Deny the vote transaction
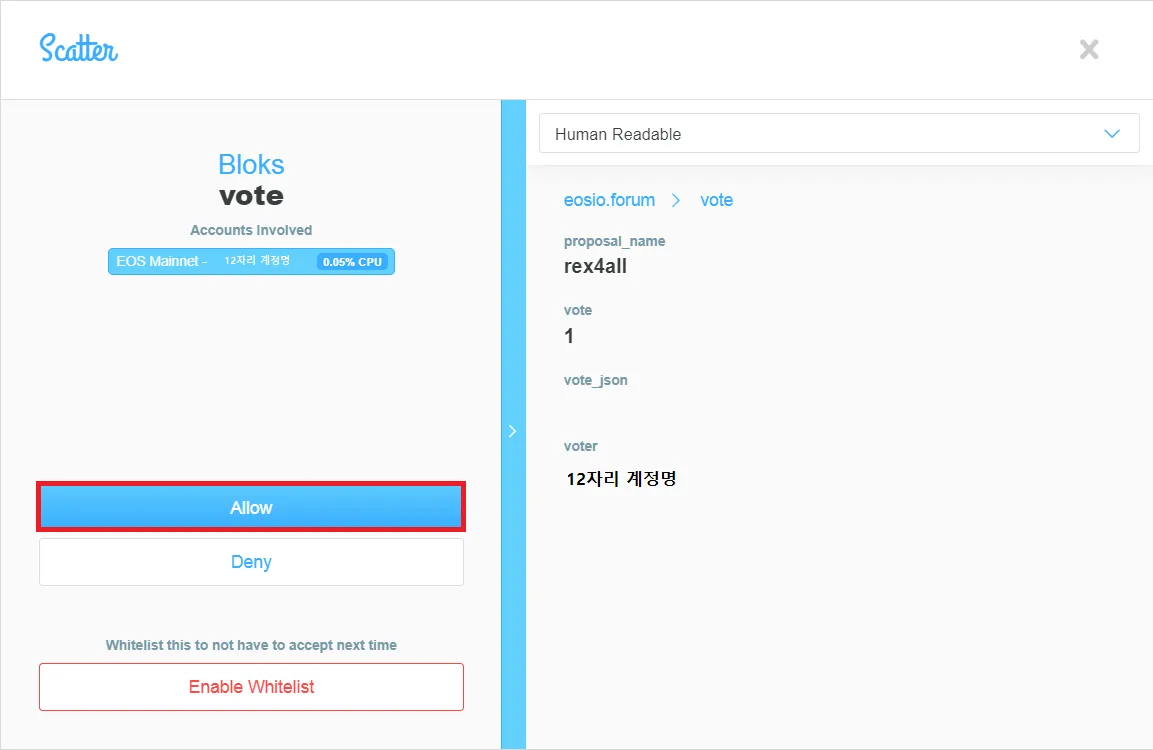 251,562
